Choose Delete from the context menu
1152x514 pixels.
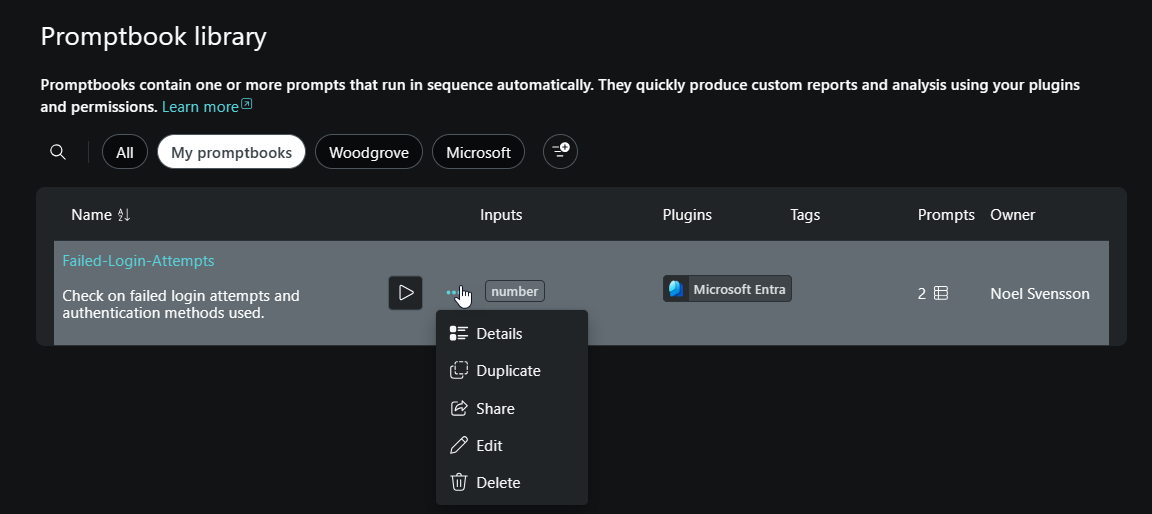click(x=498, y=482)
